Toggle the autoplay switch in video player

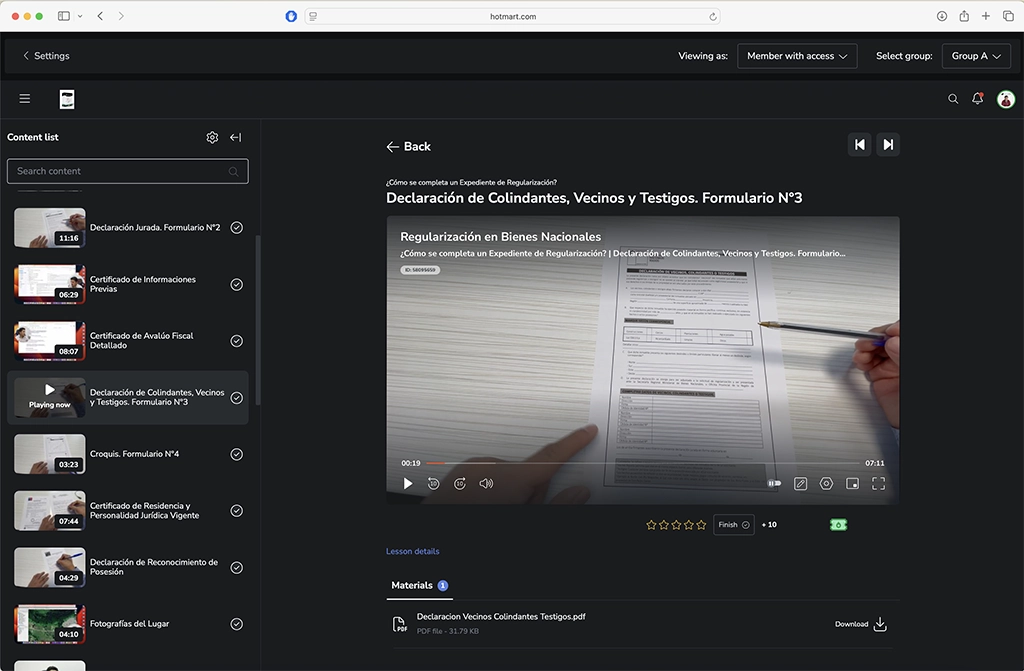pos(774,483)
